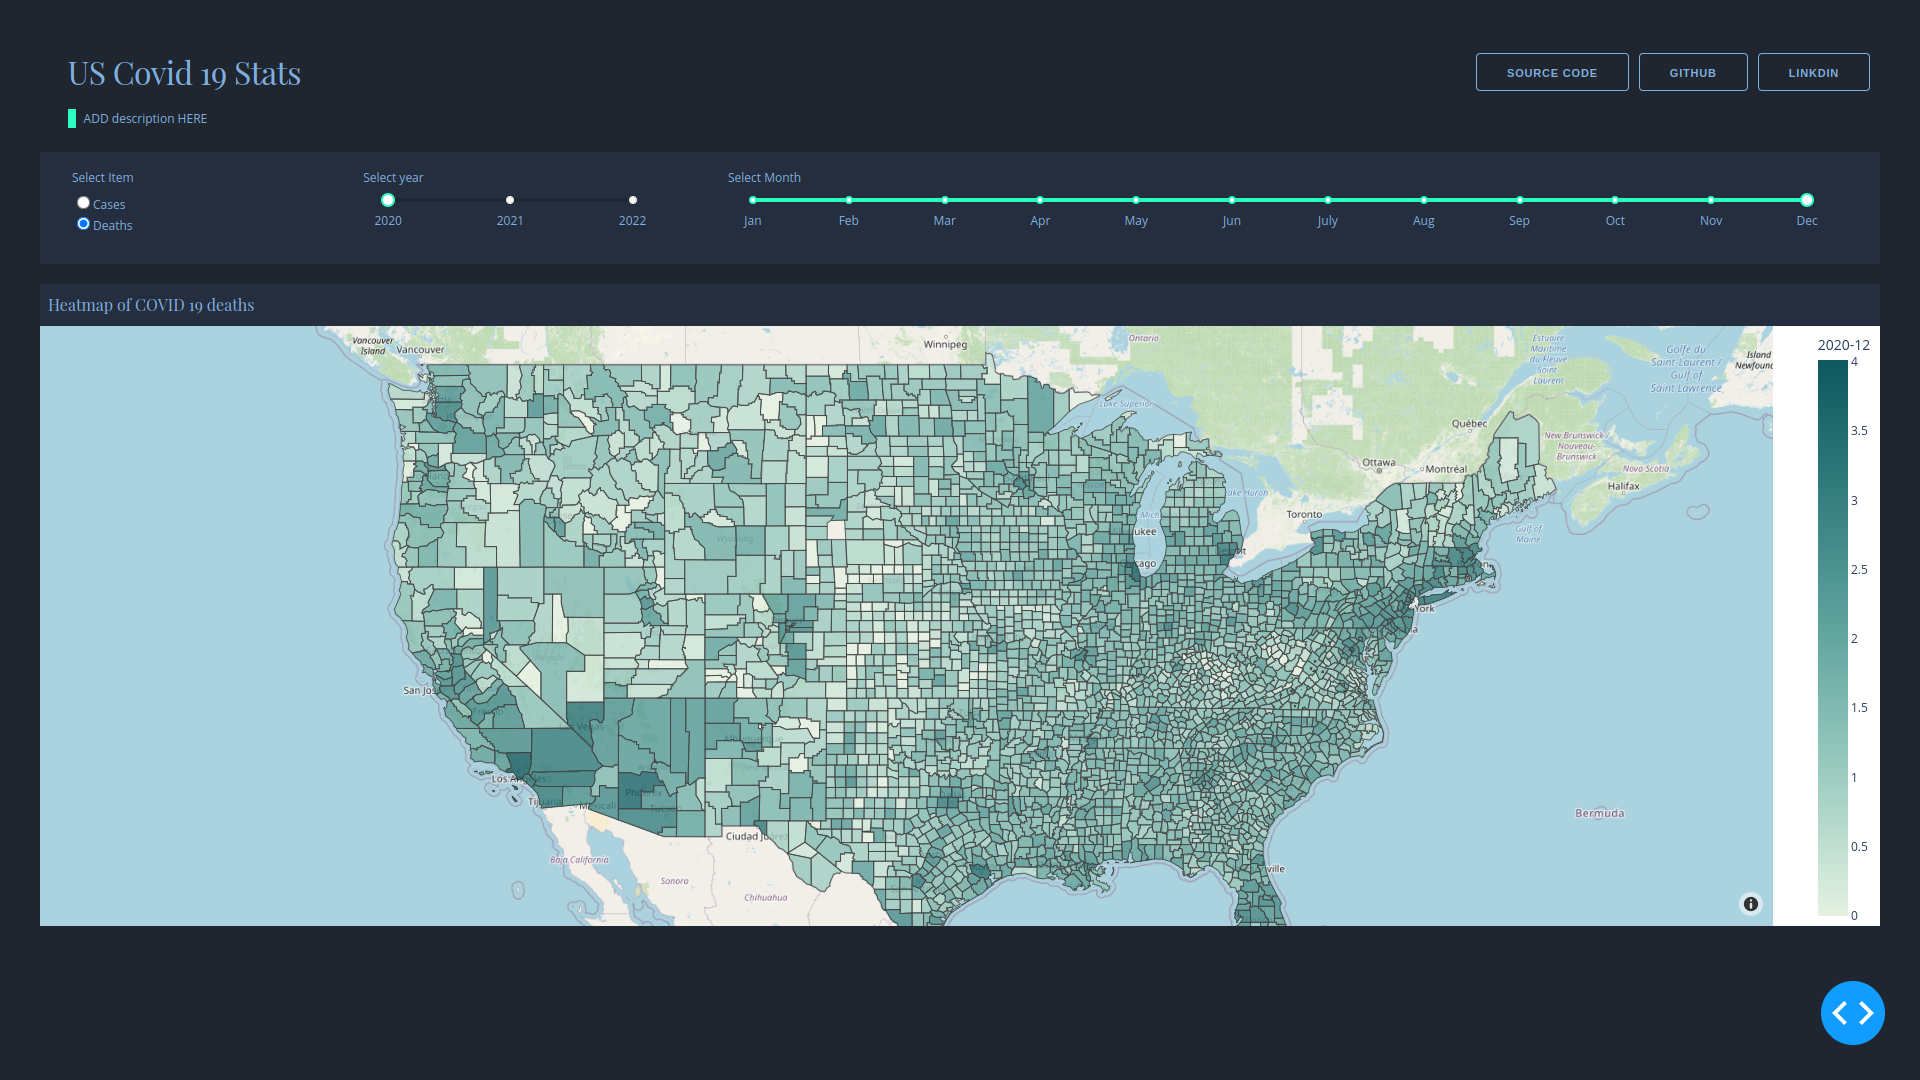Select Jan on the month slider
Screen dimensions: 1920x1080
point(752,198)
